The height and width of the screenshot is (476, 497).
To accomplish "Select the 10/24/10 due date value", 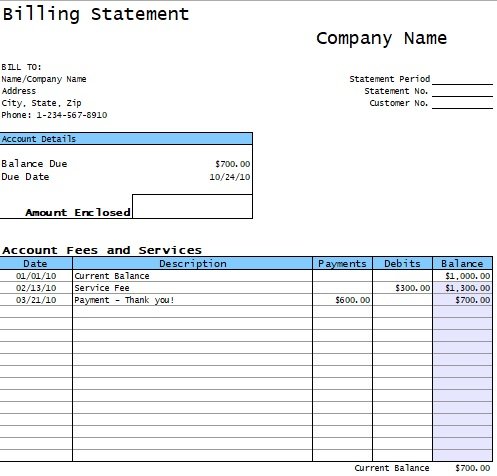I will (230, 177).
